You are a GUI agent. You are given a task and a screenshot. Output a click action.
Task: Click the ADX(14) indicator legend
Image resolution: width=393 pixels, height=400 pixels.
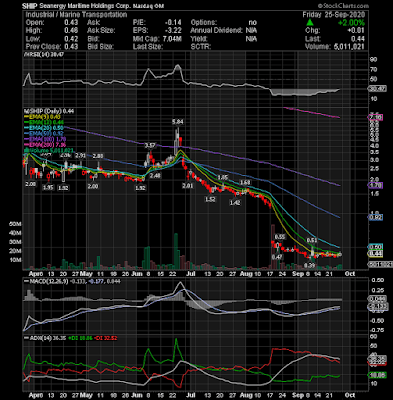coord(45,338)
